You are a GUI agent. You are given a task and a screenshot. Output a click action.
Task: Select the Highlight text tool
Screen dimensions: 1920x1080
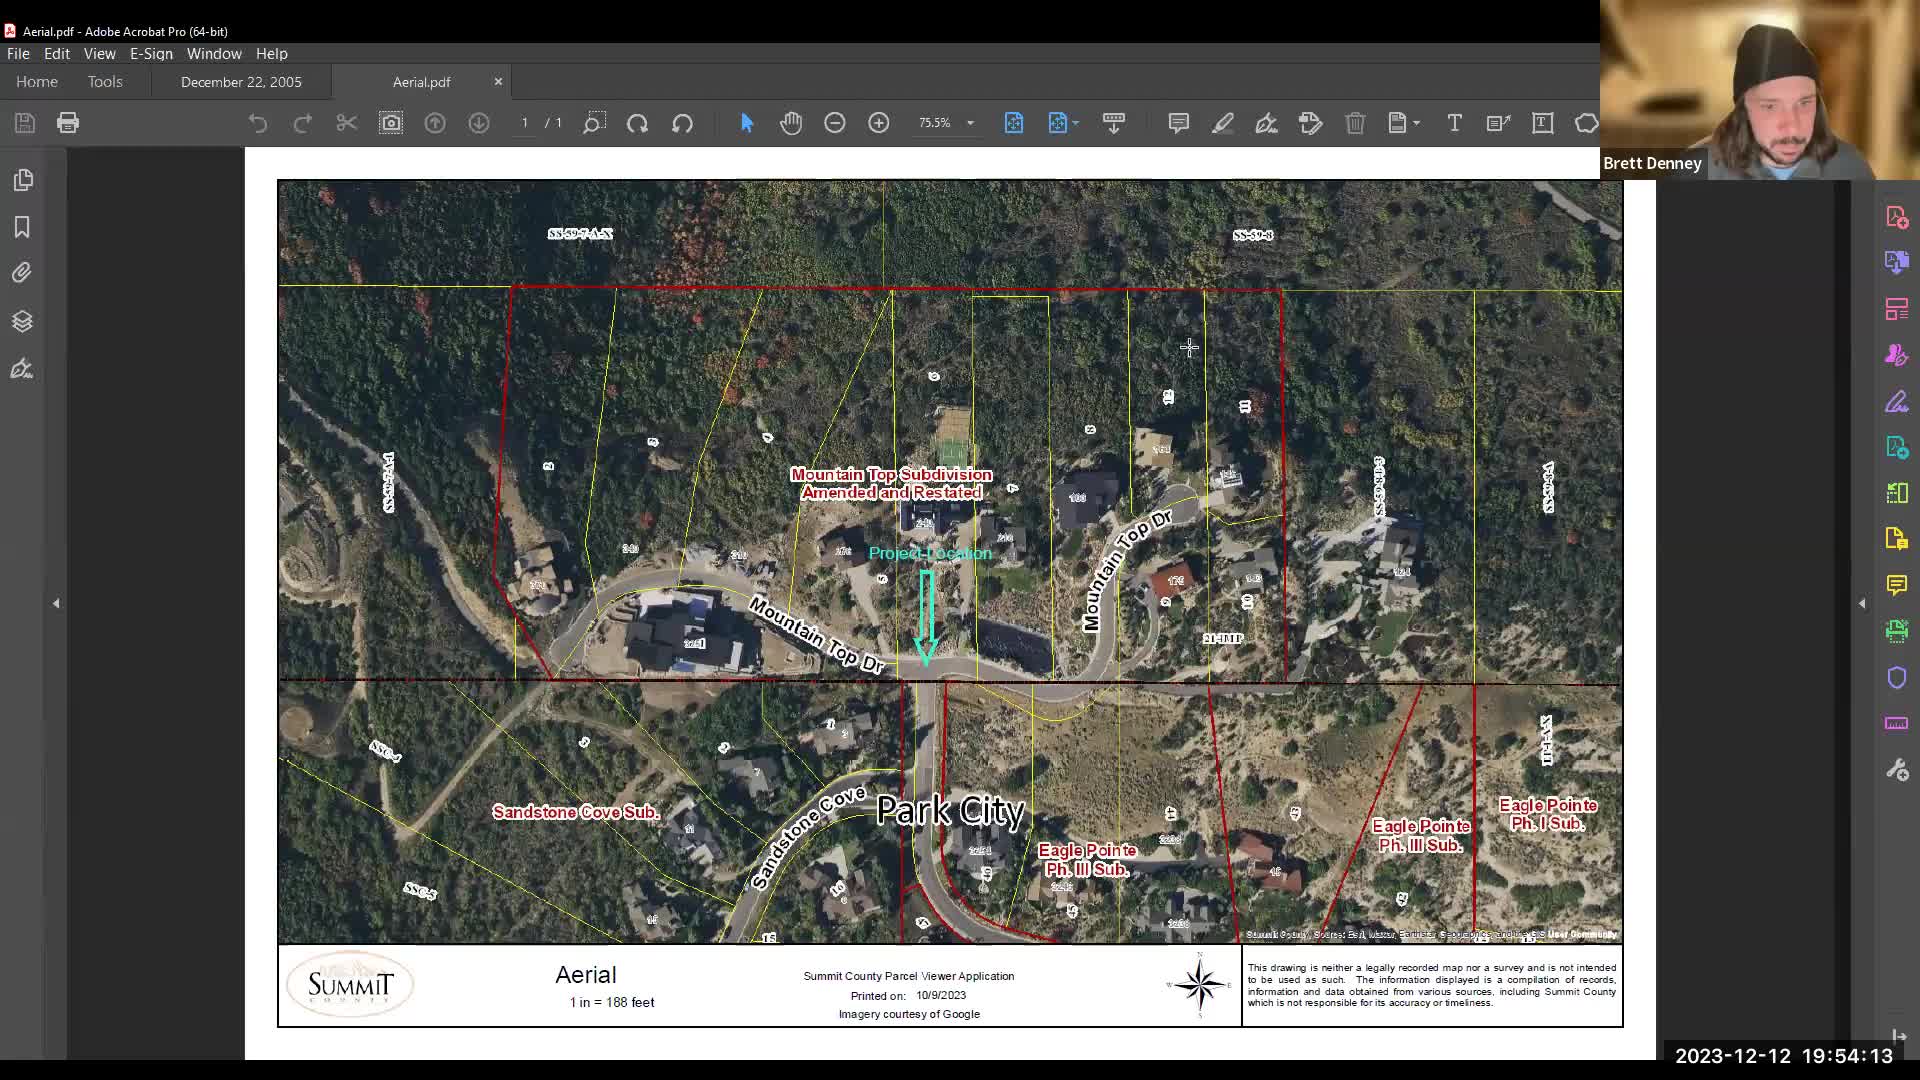coord(1223,123)
